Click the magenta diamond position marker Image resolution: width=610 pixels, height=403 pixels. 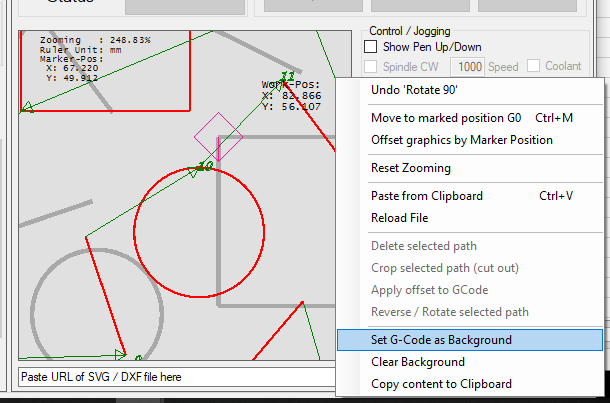point(217,135)
